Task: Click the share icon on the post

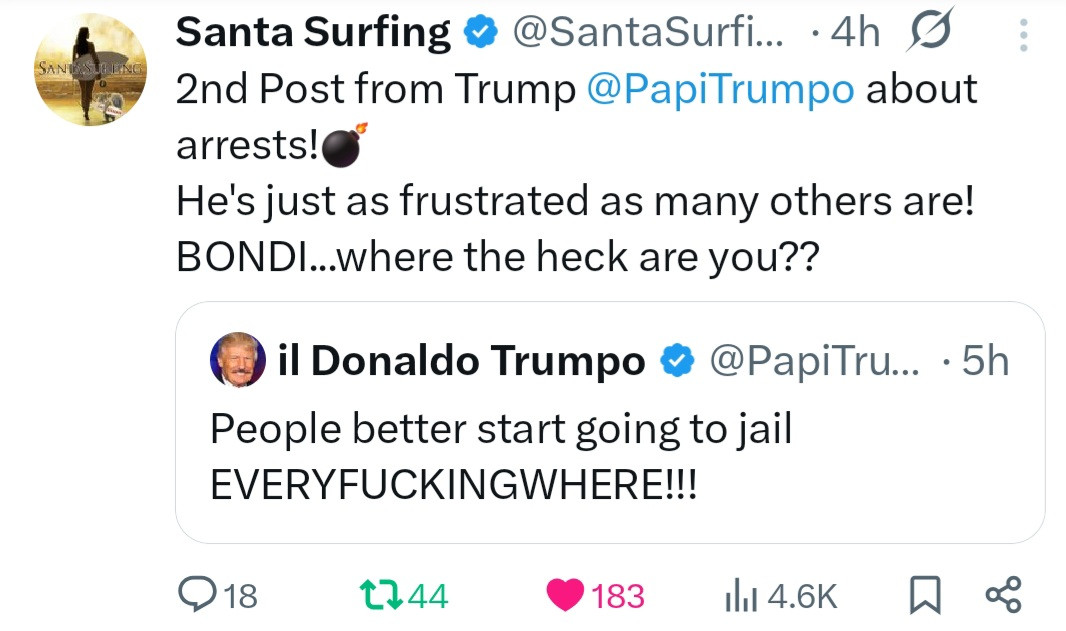Action: coord(1003,594)
